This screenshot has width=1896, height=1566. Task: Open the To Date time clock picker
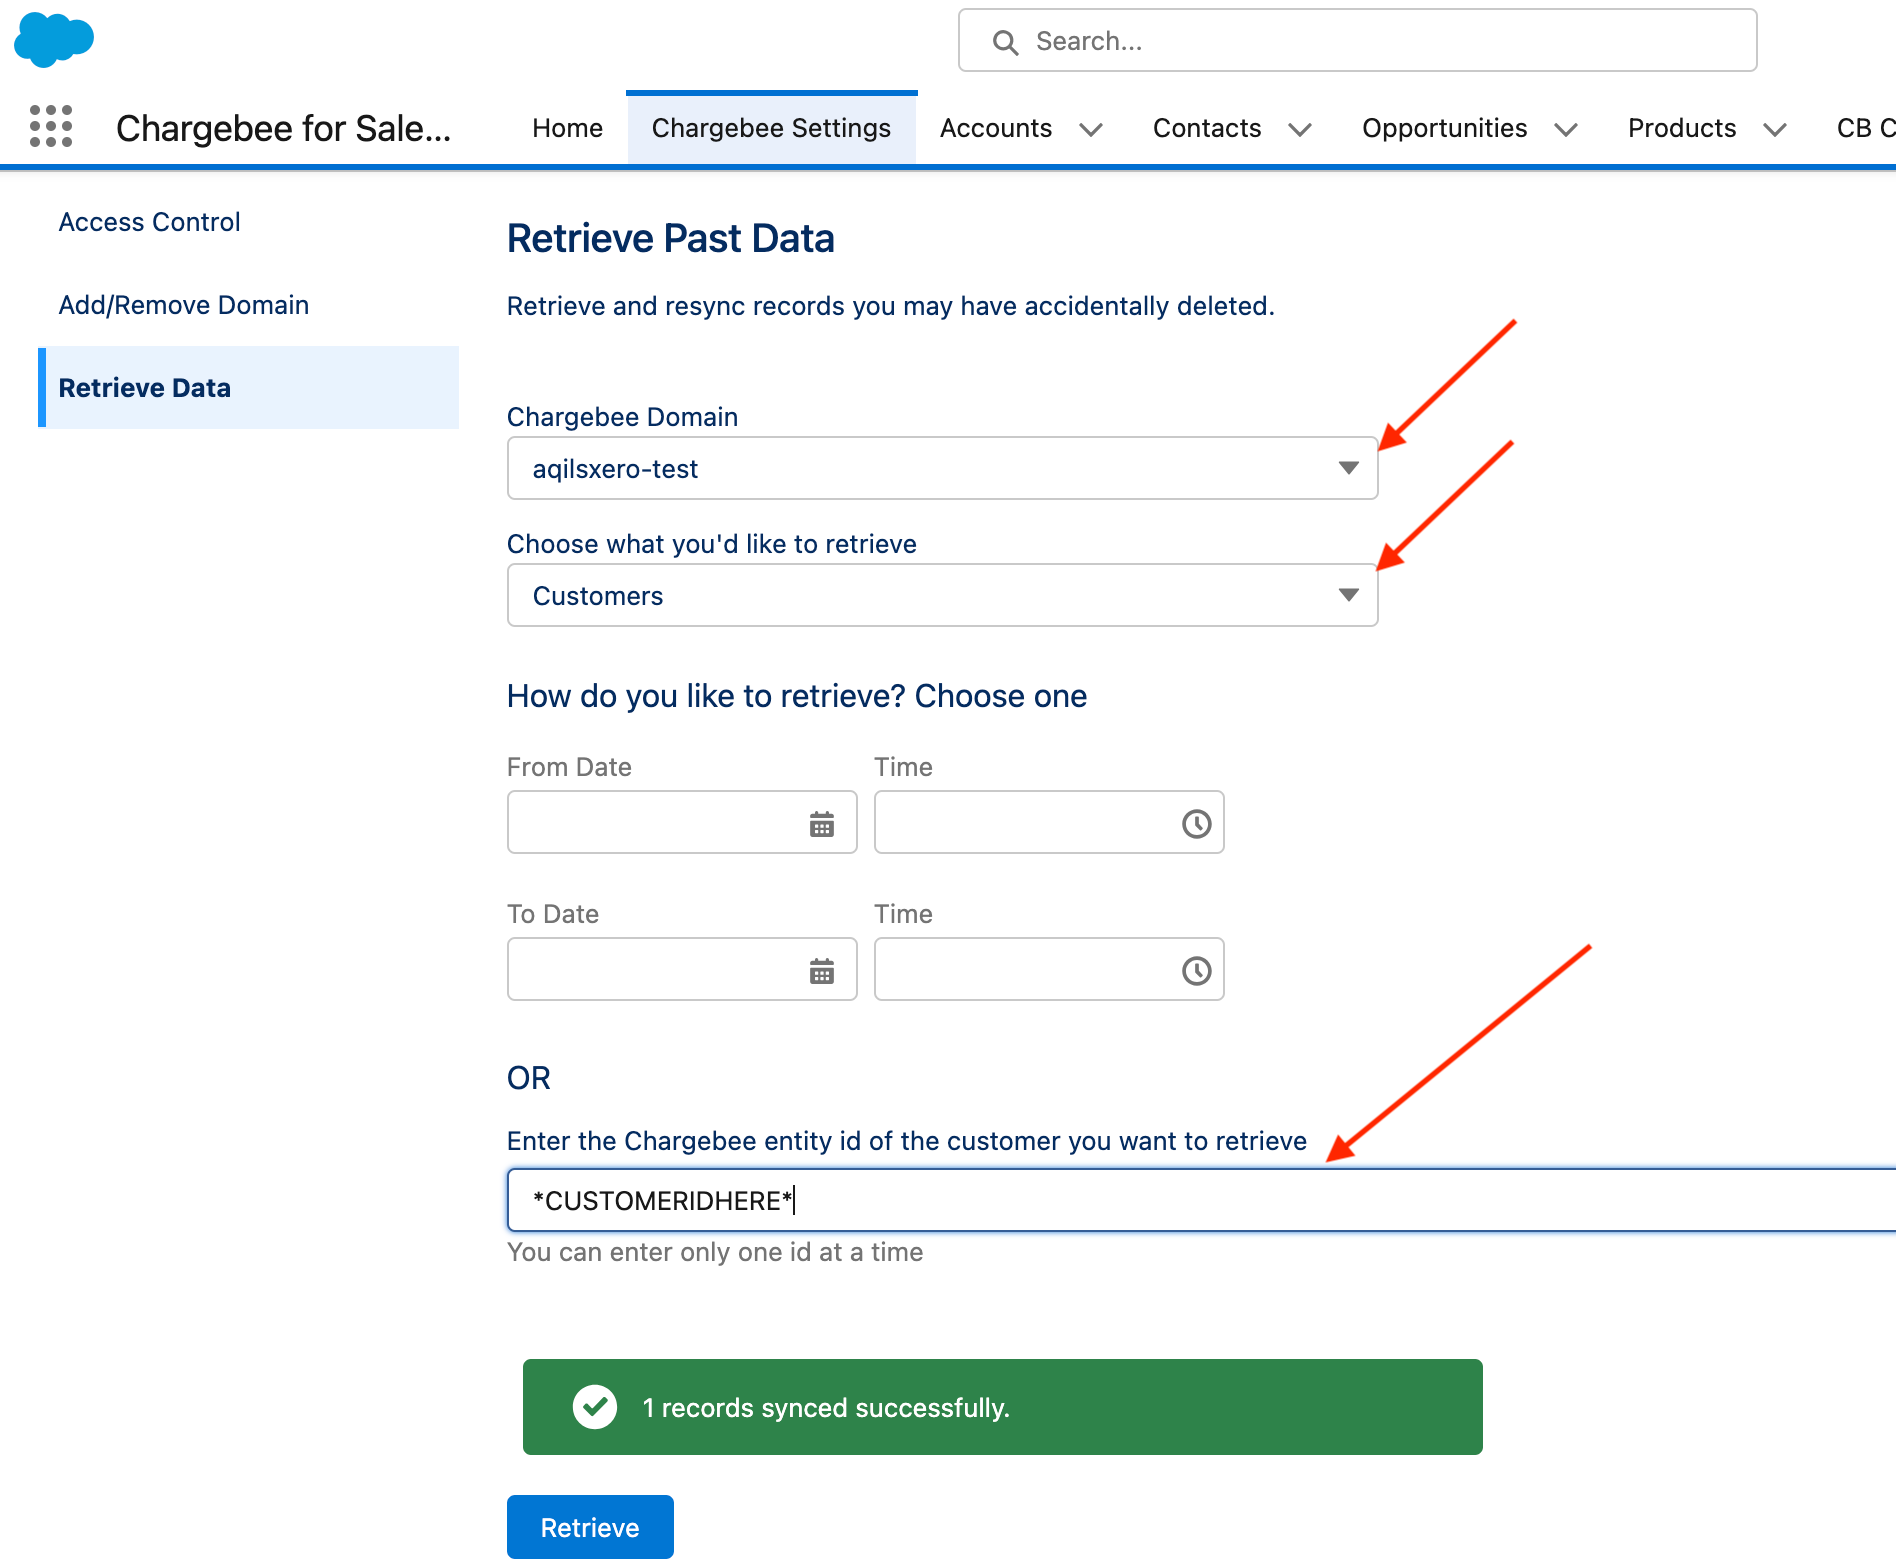click(x=1196, y=971)
